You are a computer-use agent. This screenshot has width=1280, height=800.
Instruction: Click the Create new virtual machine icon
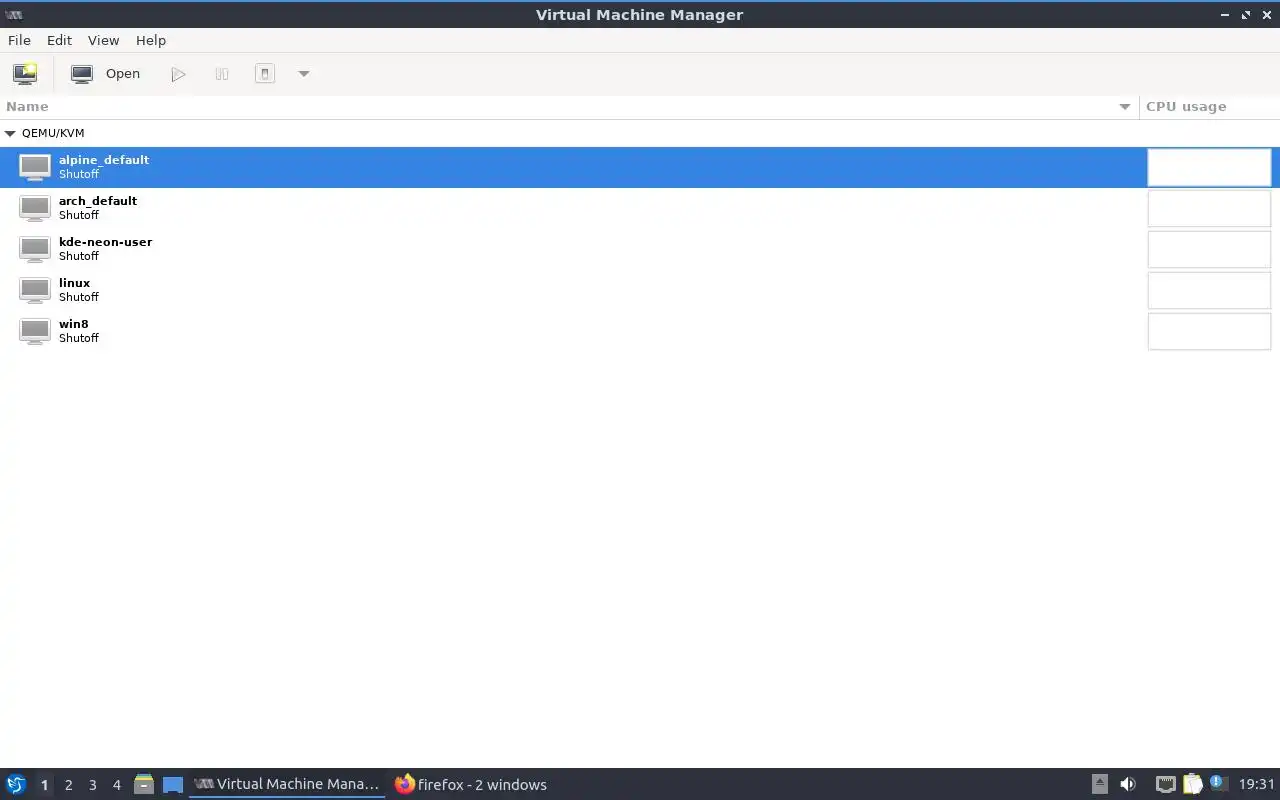25,74
